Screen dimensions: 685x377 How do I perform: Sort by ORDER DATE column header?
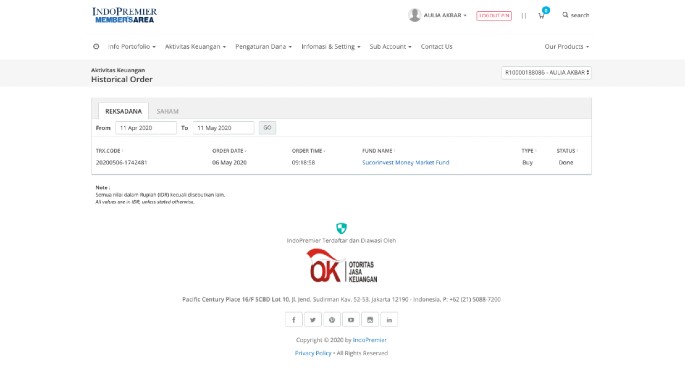tap(229, 151)
